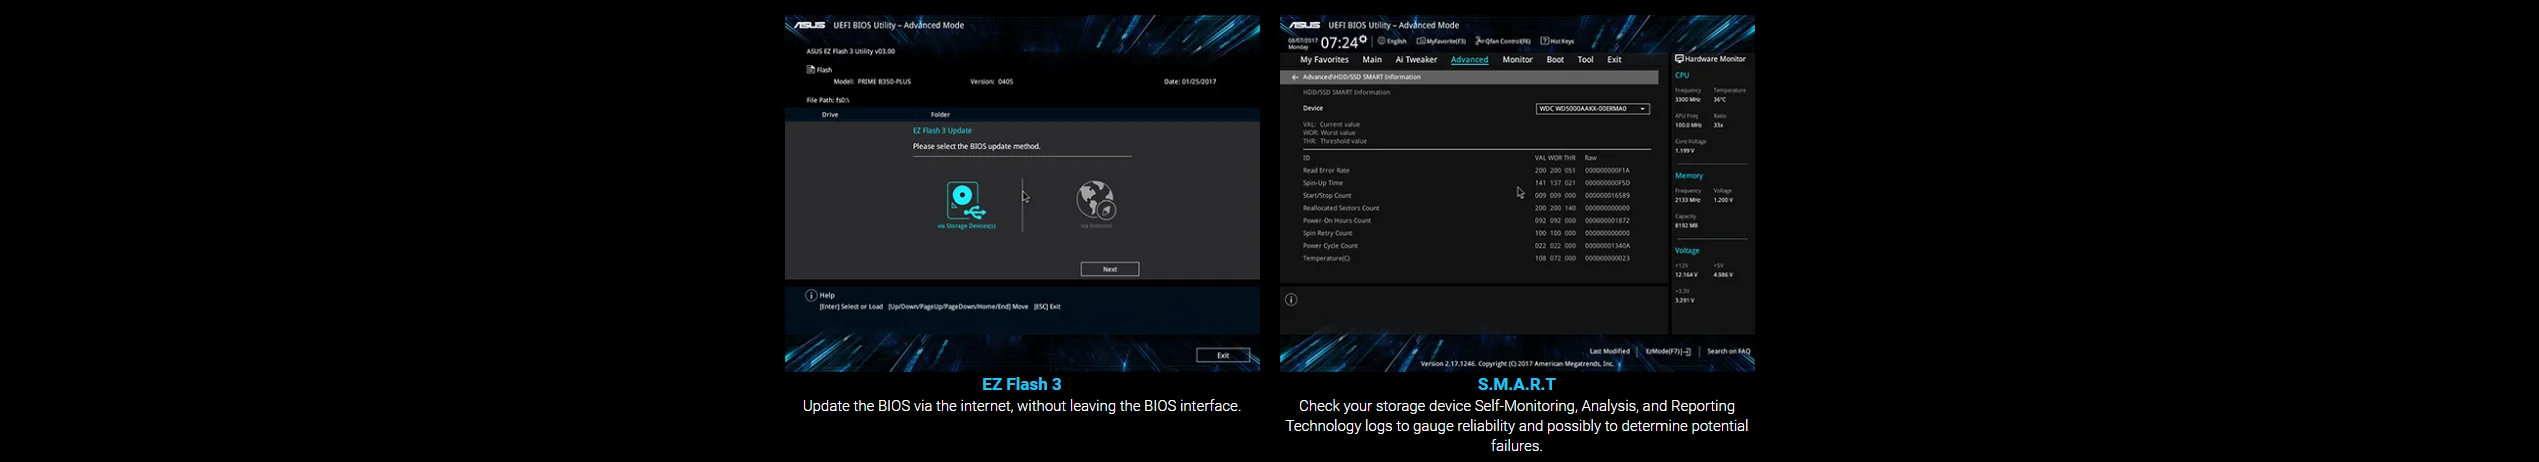Image resolution: width=2539 pixels, height=462 pixels.
Task: Click the back arrow beside Advanced\HDD/SSD SMART Information
Action: pos(1294,77)
